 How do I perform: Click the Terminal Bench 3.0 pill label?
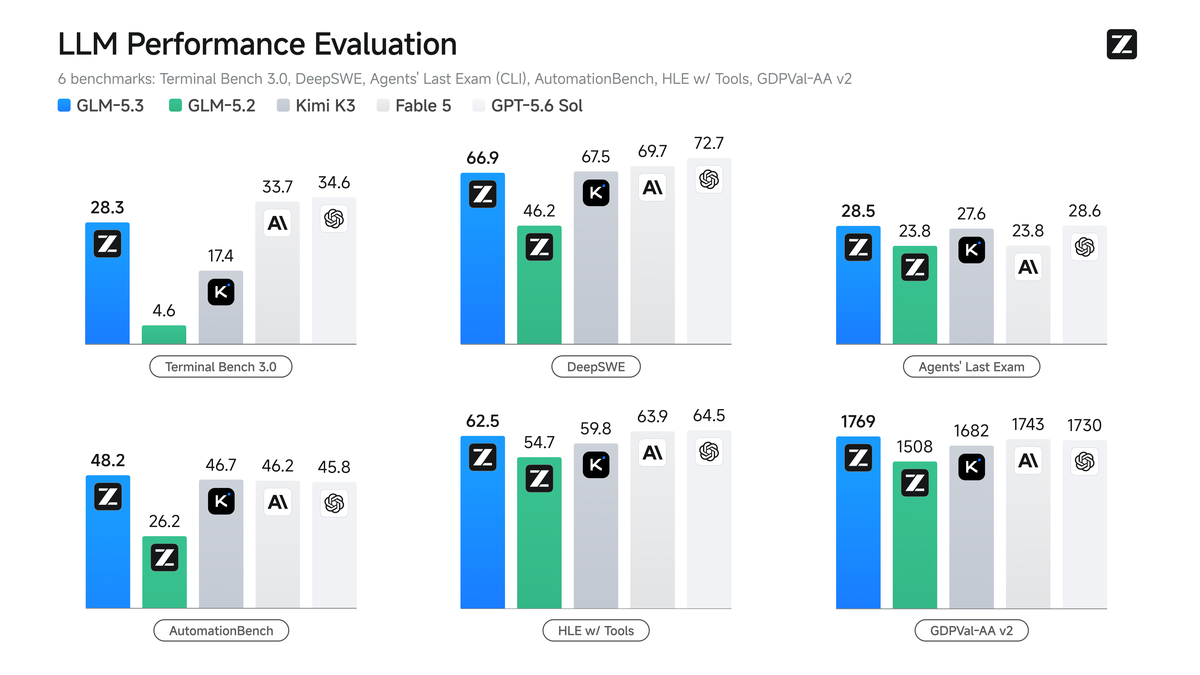[221, 367]
